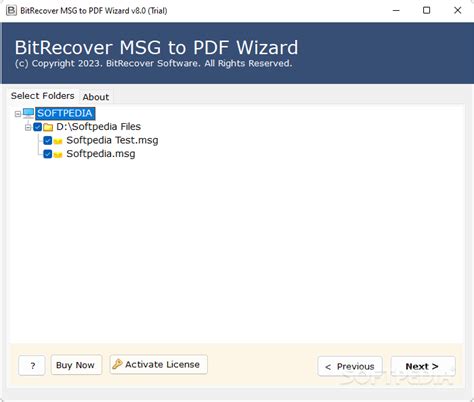Image resolution: width=474 pixels, height=402 pixels.
Task: Maximize the BitRecover window
Action: [426, 10]
